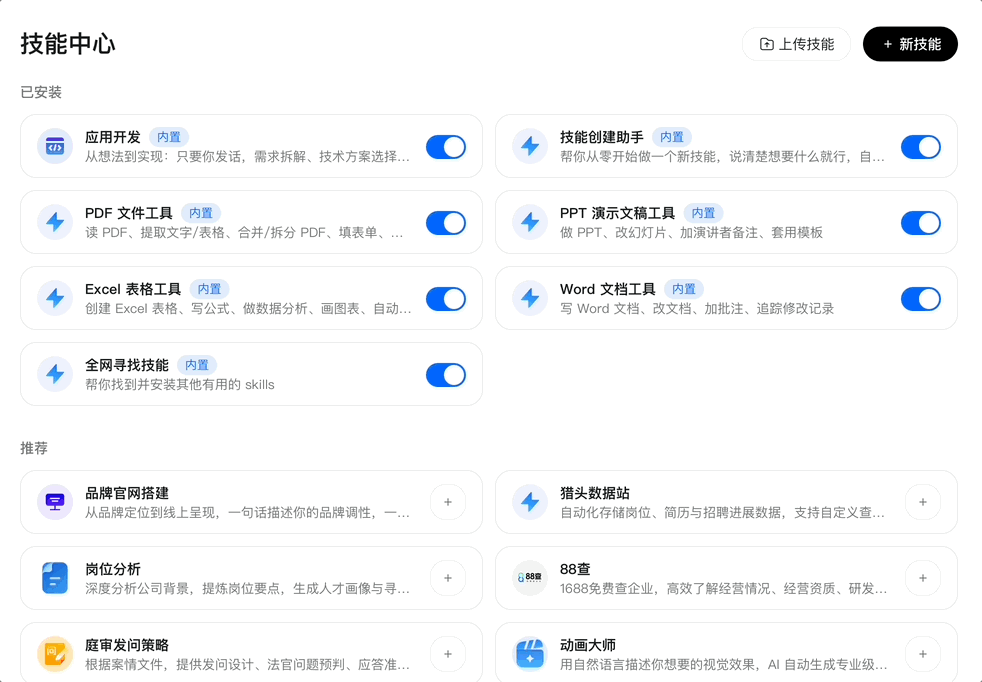
Task: Select the PDF 文件工具 skill icon
Action: (54, 222)
